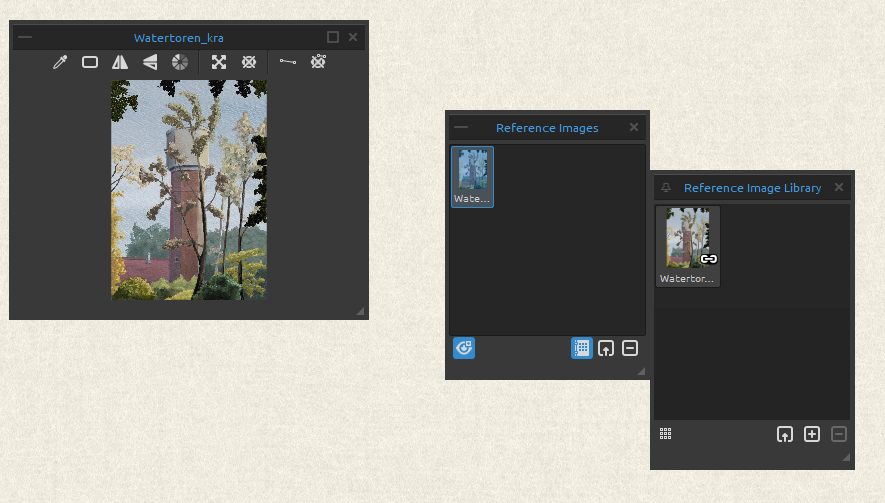Remove selected image from Reference Images

point(630,348)
